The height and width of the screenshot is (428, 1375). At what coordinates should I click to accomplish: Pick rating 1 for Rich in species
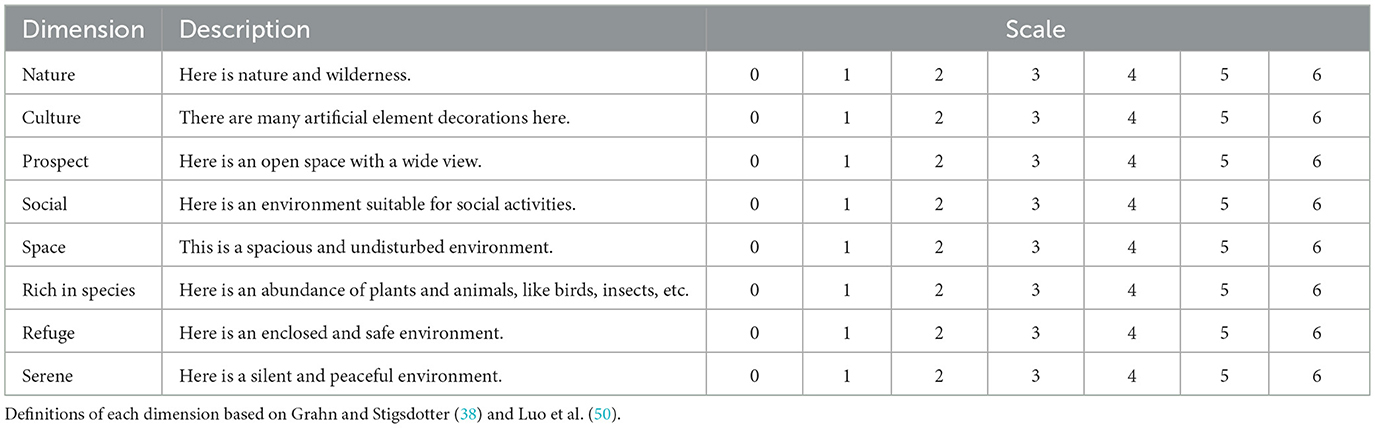(x=847, y=290)
